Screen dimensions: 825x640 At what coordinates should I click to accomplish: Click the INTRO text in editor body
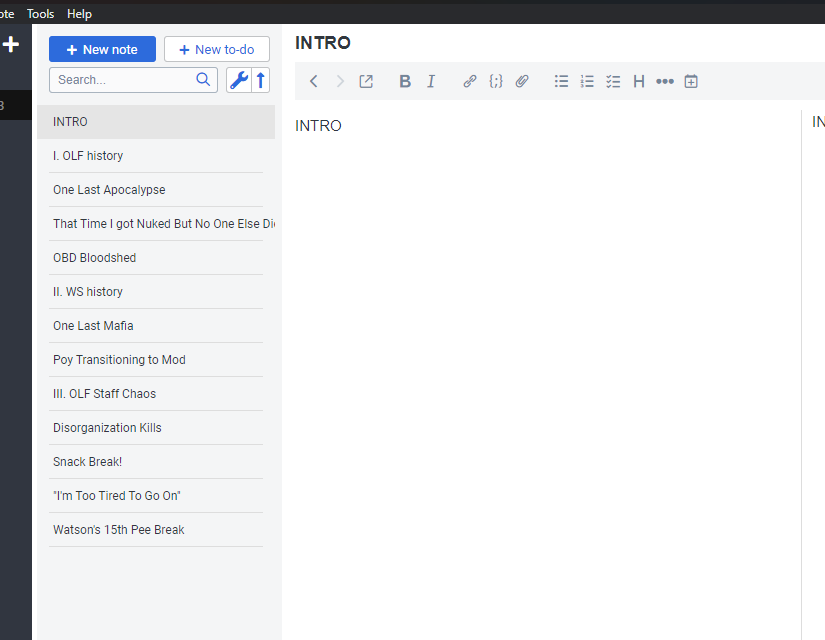pyautogui.click(x=318, y=126)
